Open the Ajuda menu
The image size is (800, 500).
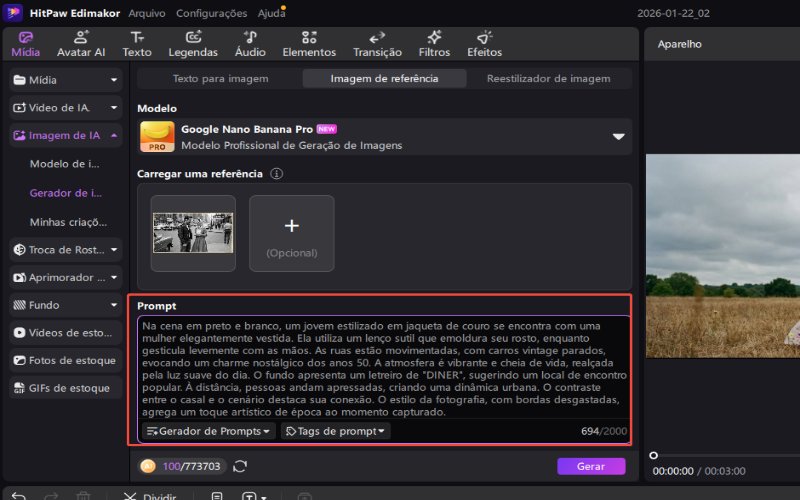(x=271, y=13)
